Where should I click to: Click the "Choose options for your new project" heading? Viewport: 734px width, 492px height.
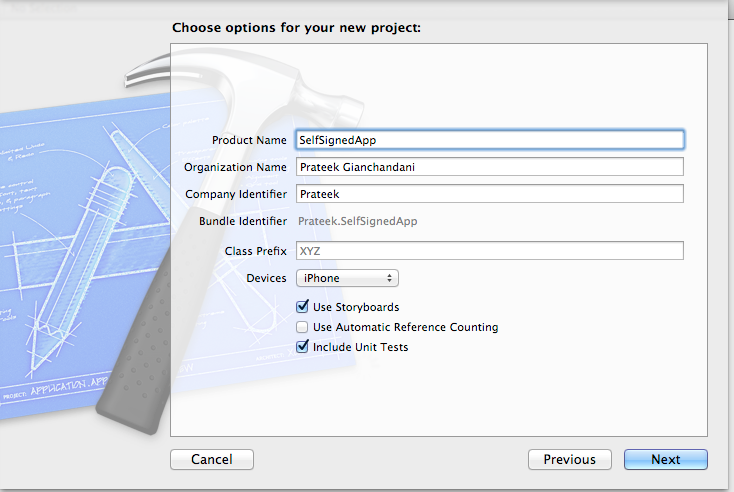[x=296, y=27]
